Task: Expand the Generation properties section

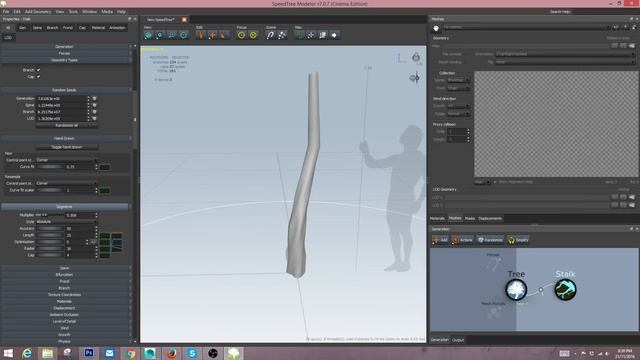Action: [x=65, y=47]
